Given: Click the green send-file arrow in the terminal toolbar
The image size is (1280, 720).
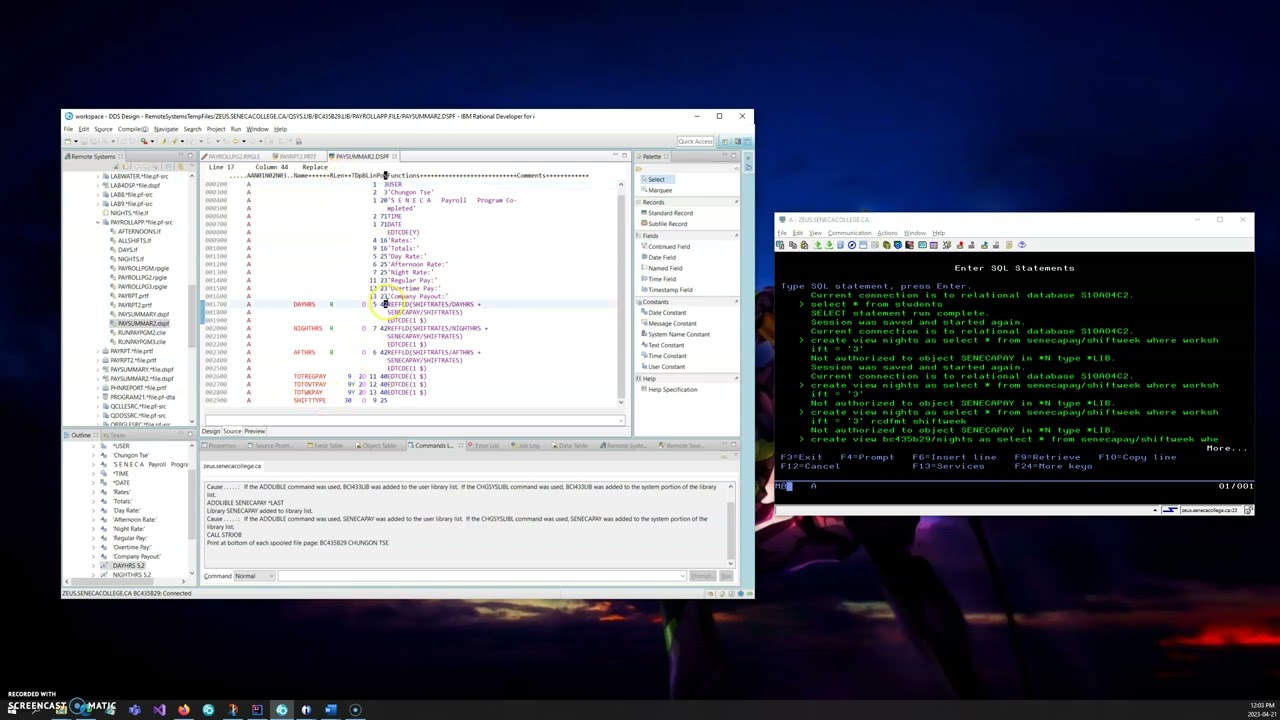Looking at the screenshot, I should 817,245.
